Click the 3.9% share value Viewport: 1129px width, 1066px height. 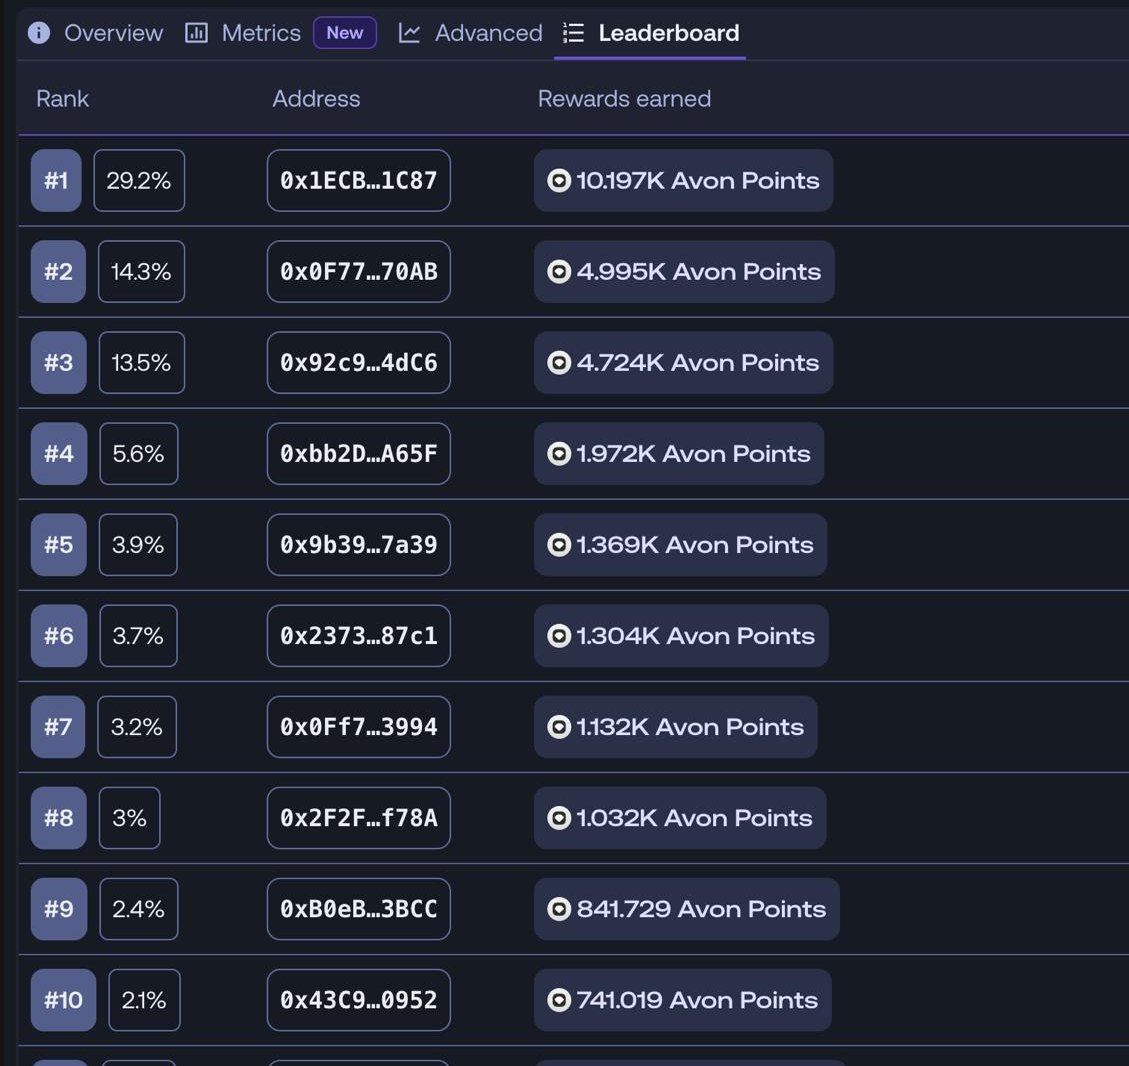coord(138,545)
